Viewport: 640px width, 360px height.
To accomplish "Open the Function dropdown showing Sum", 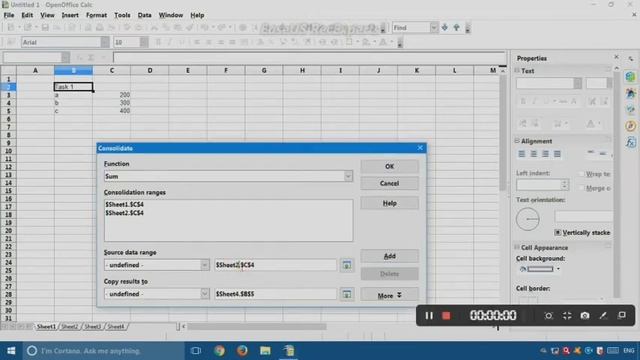I will pos(348,176).
